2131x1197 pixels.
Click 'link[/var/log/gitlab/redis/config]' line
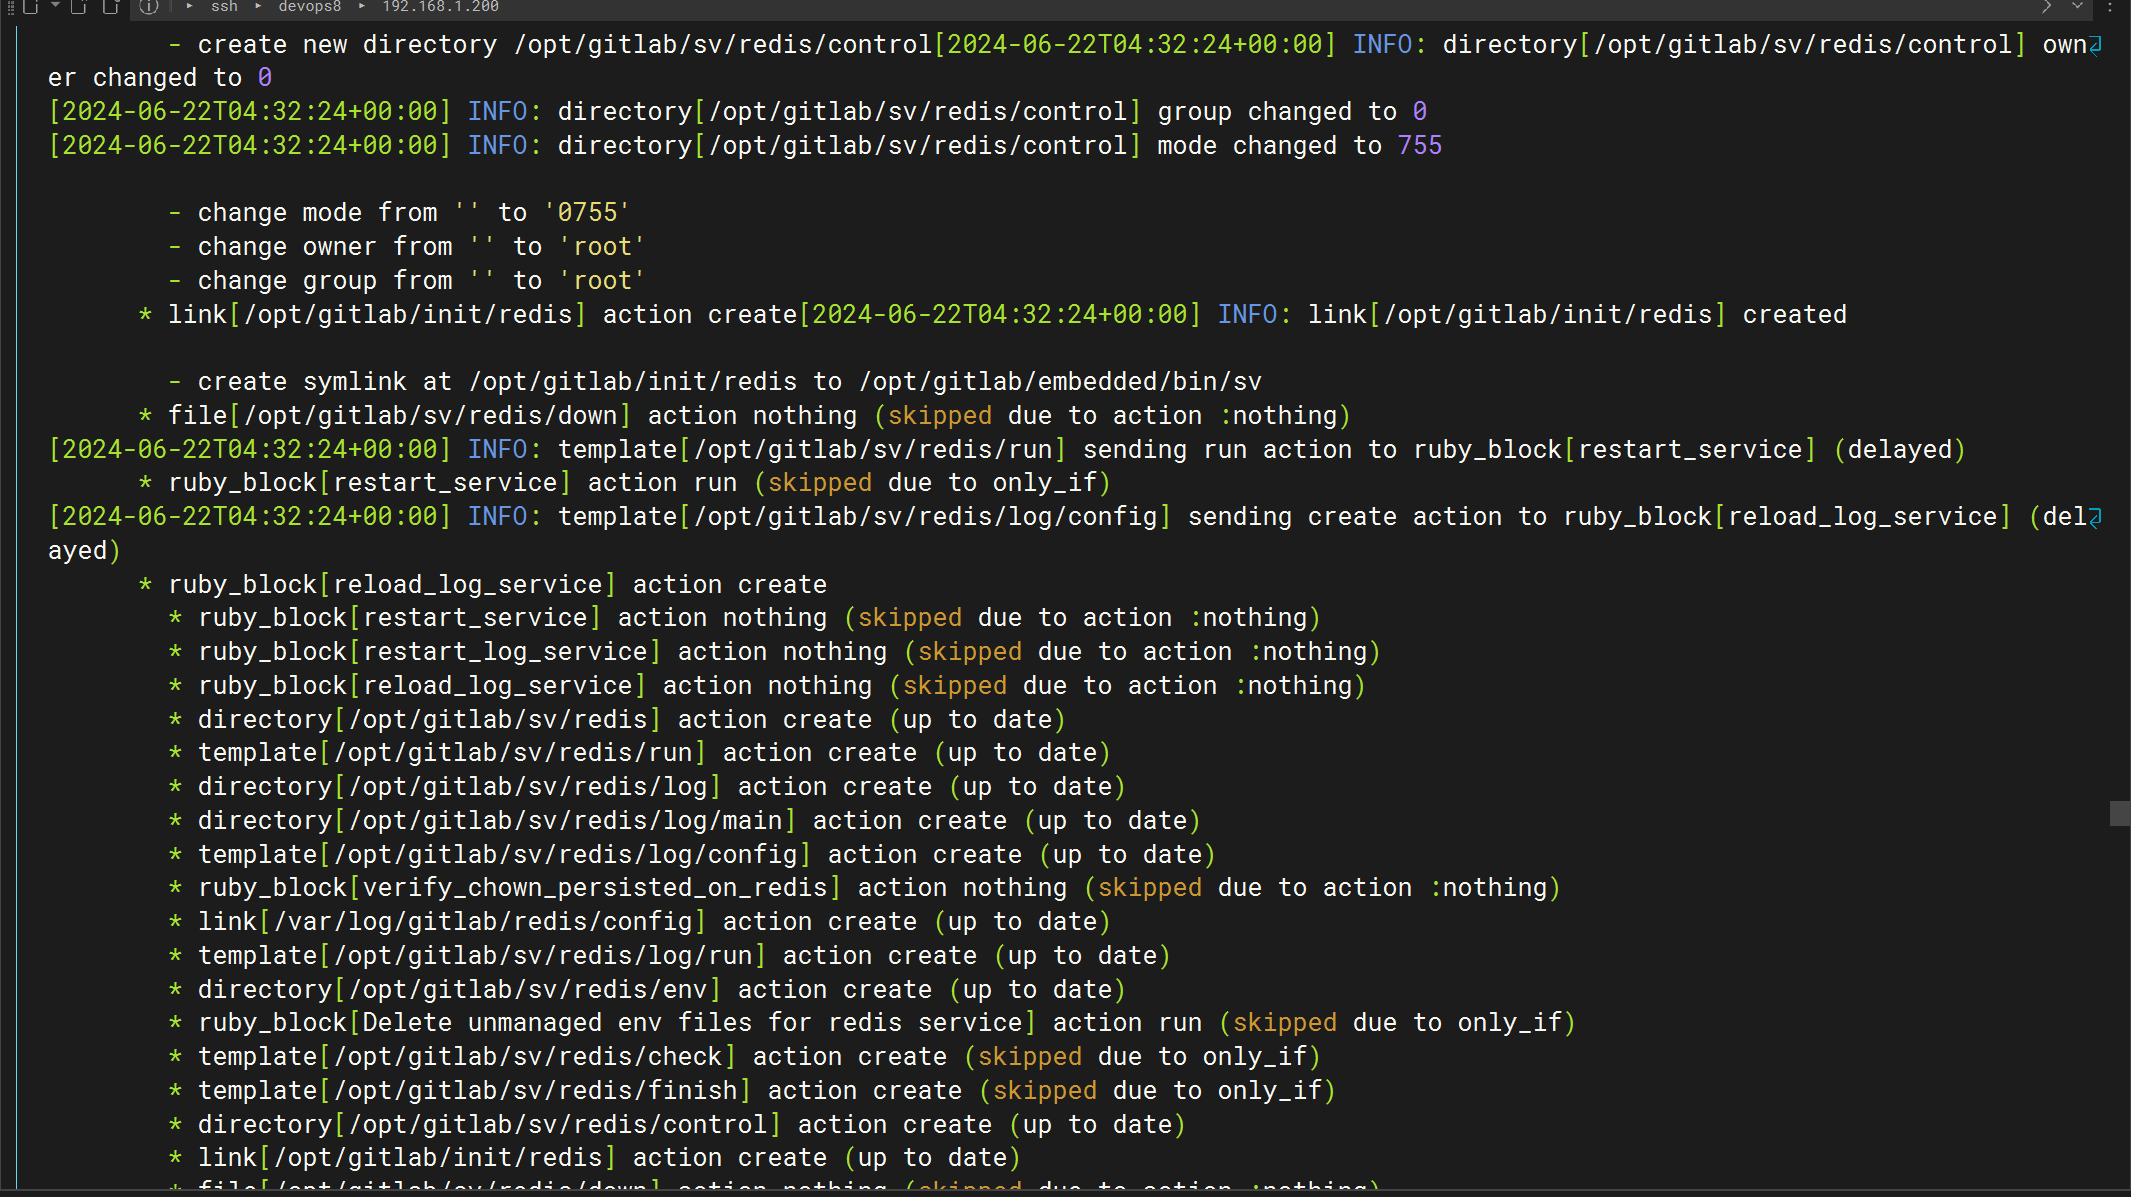click(x=640, y=922)
